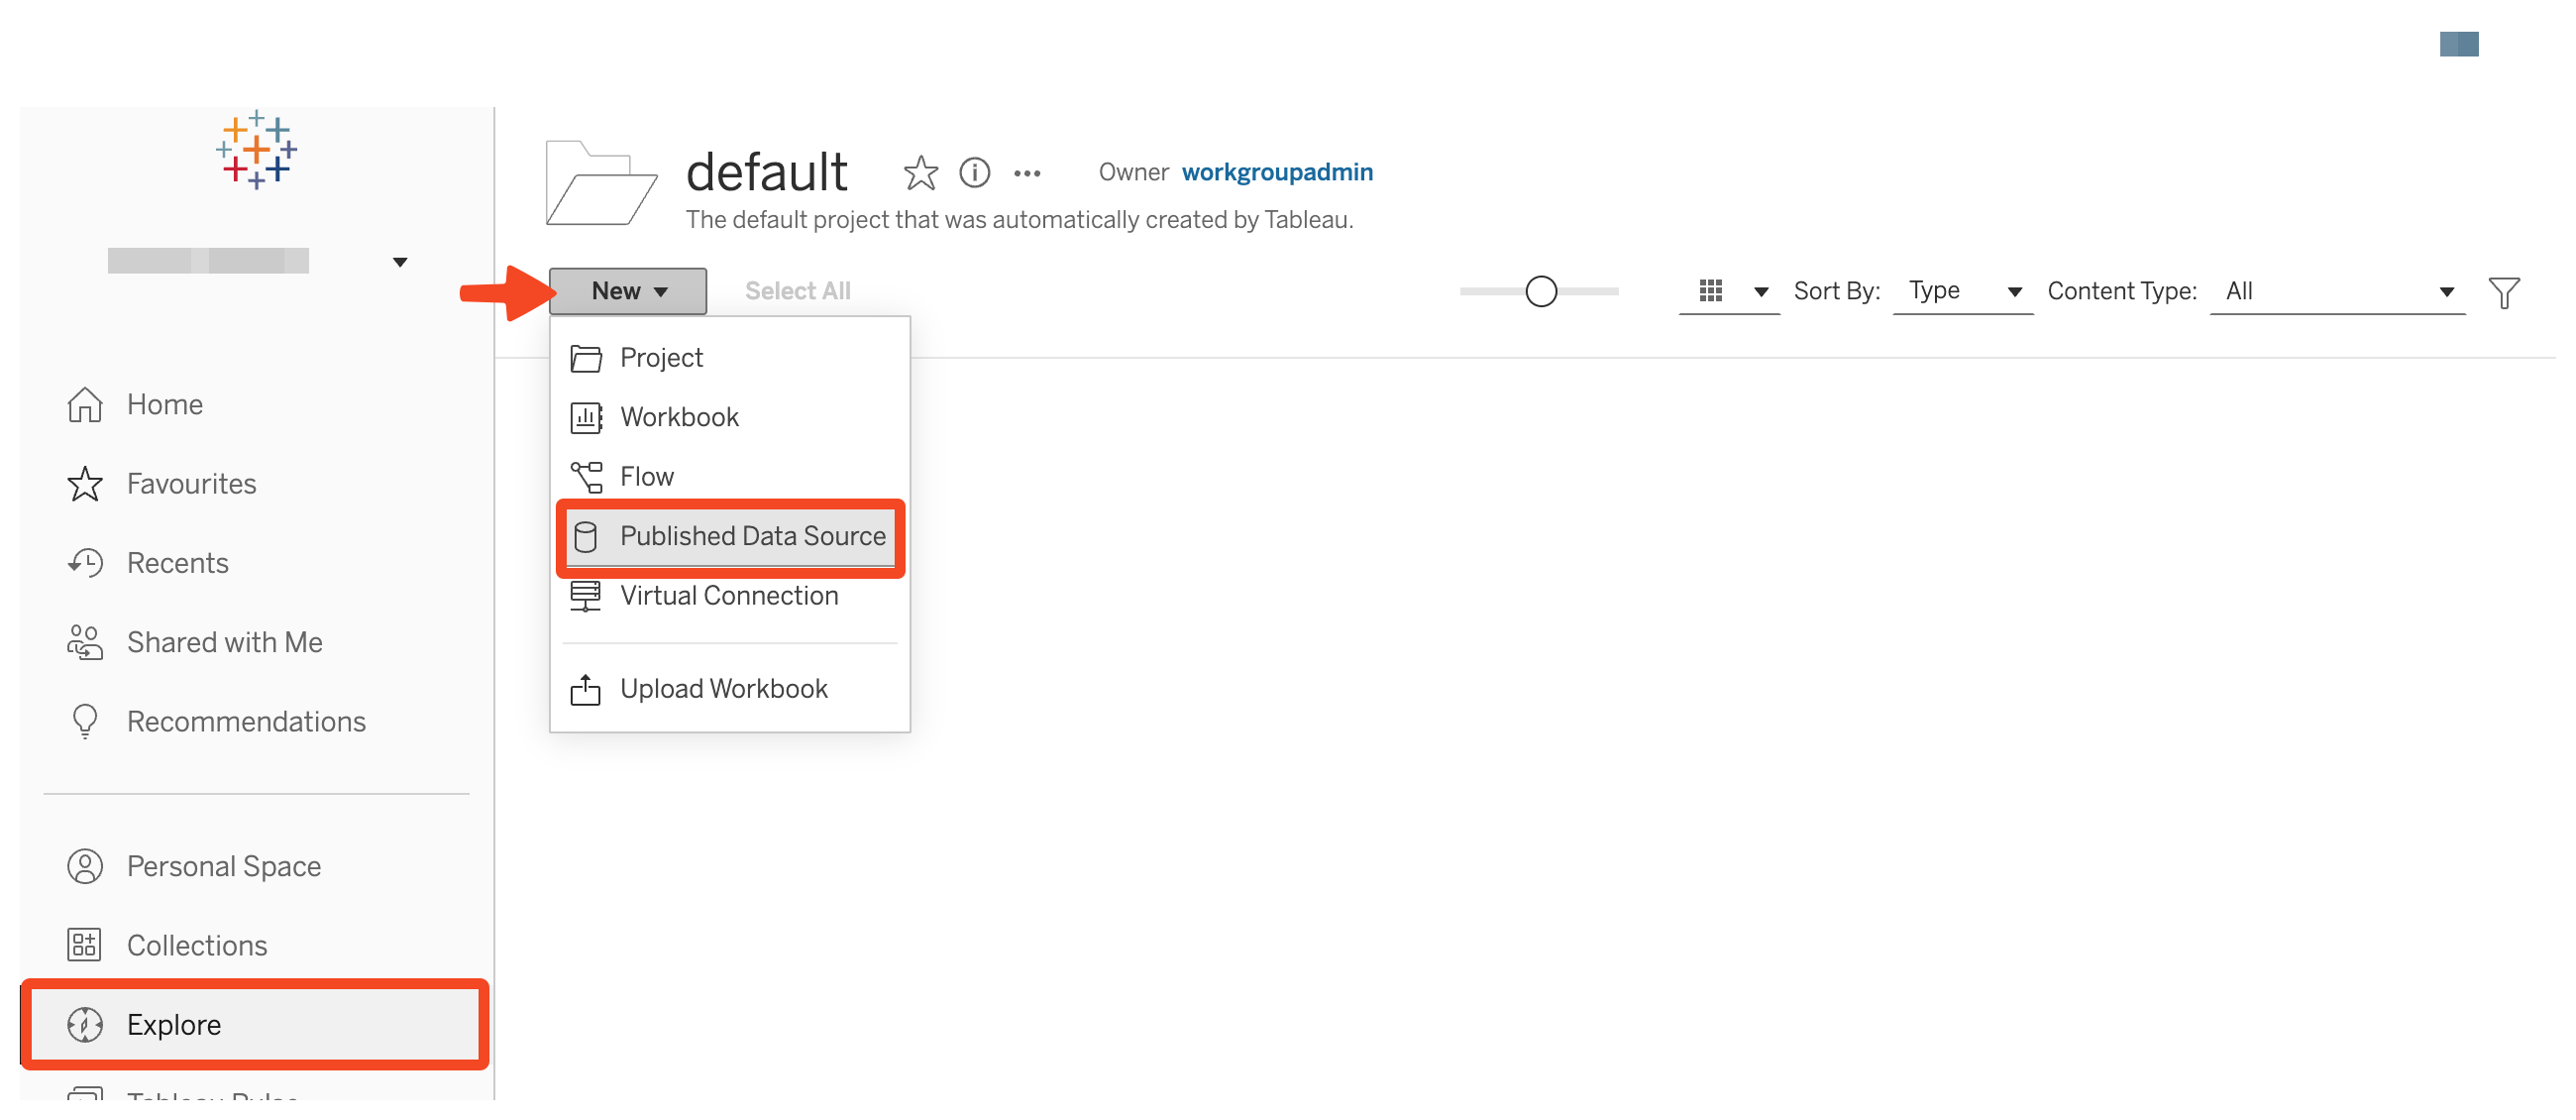
Task: Switch to grid view icon
Action: [1710, 291]
